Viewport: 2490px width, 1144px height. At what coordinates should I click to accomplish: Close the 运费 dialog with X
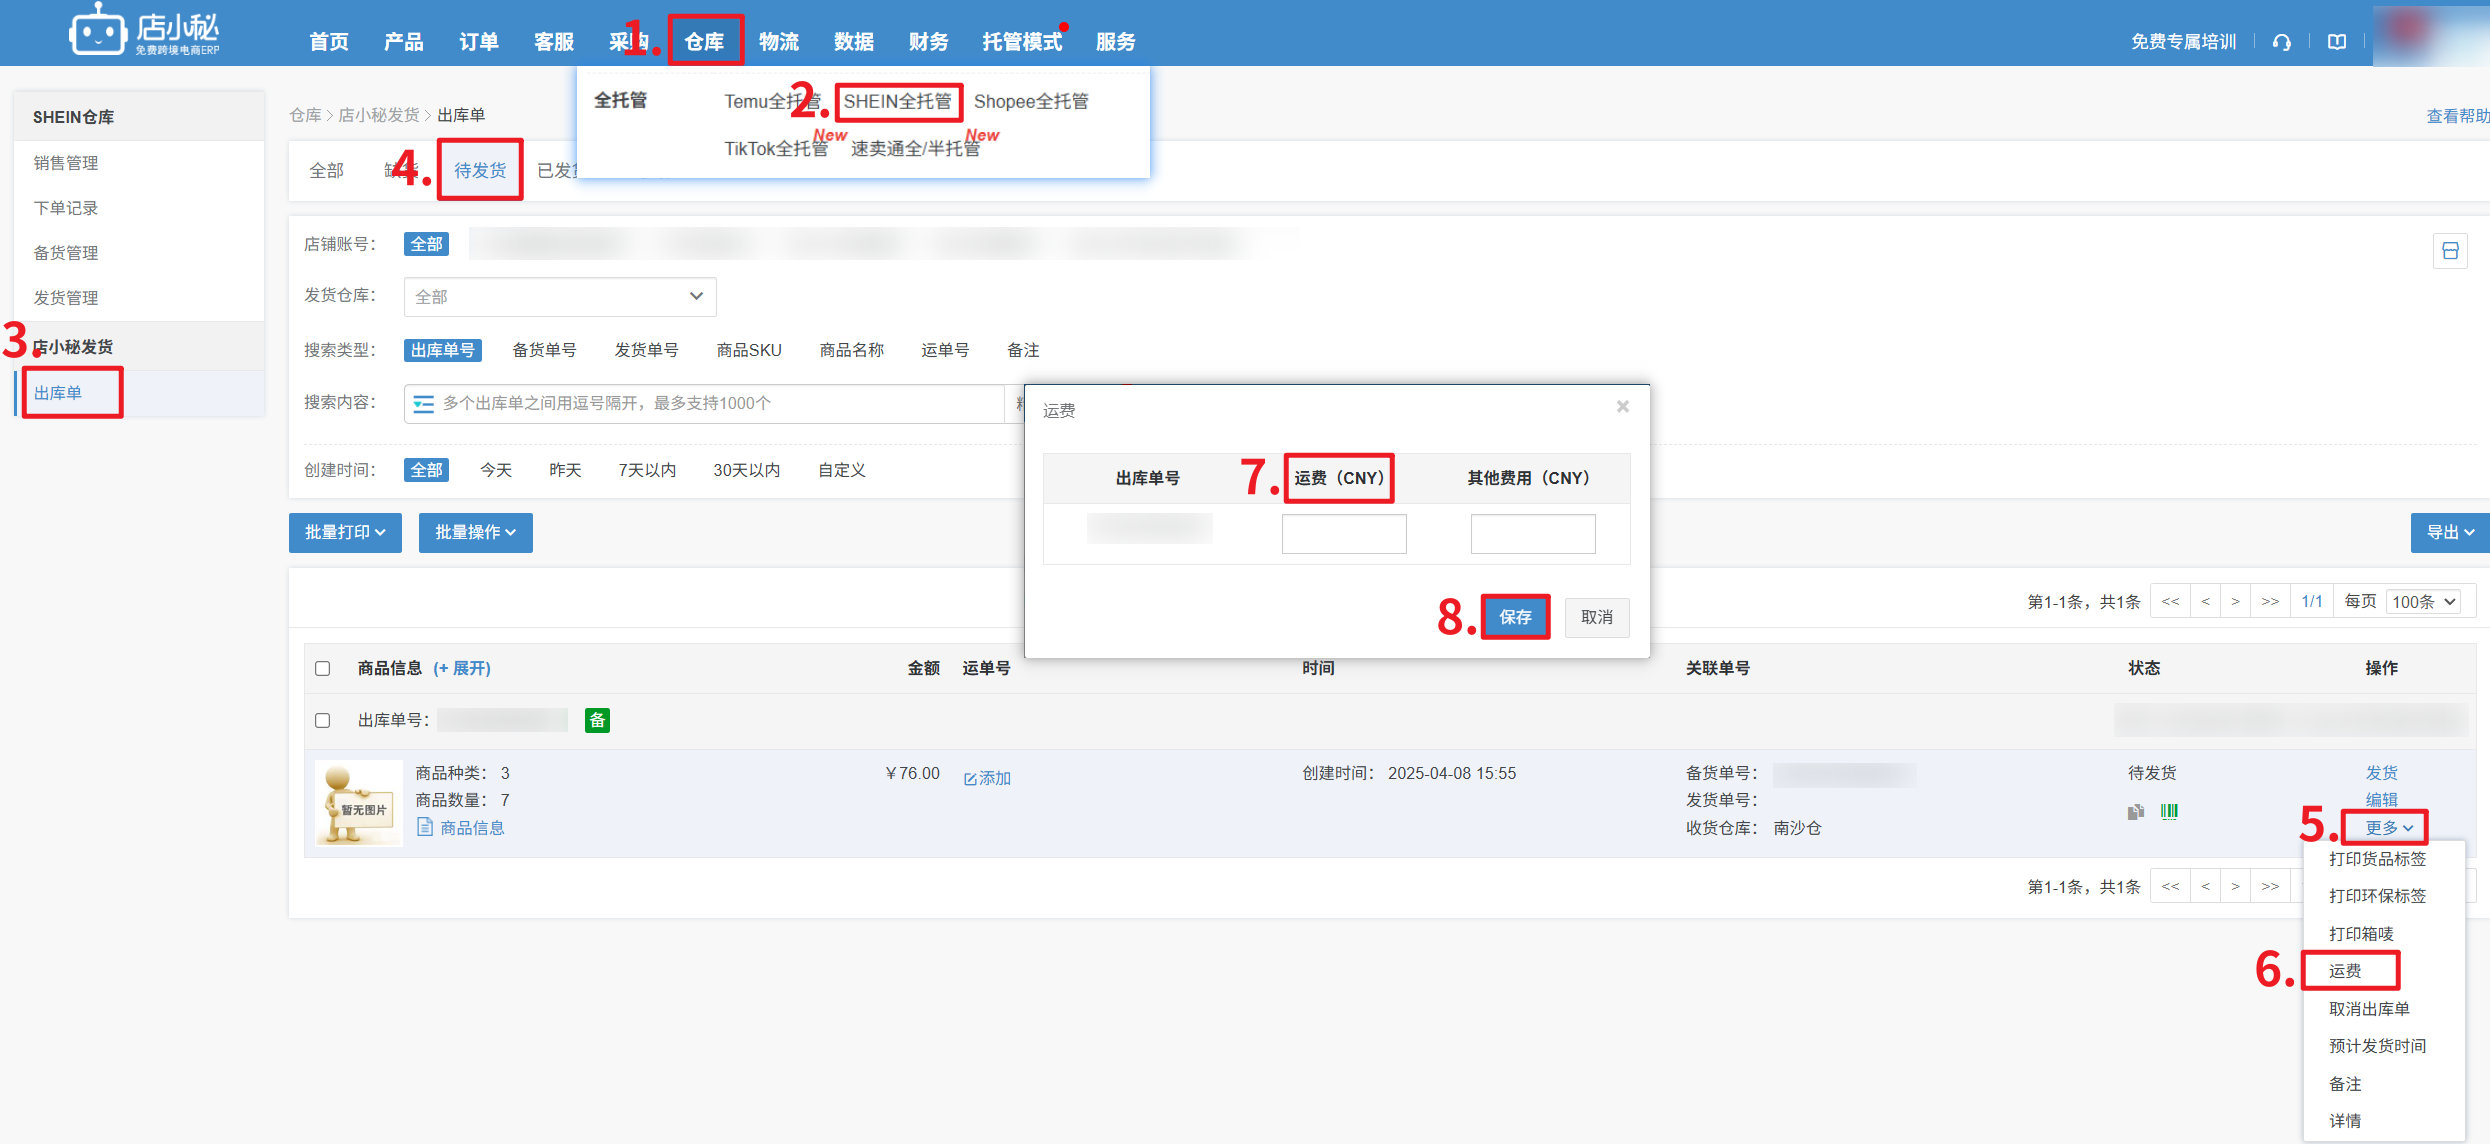click(1622, 406)
